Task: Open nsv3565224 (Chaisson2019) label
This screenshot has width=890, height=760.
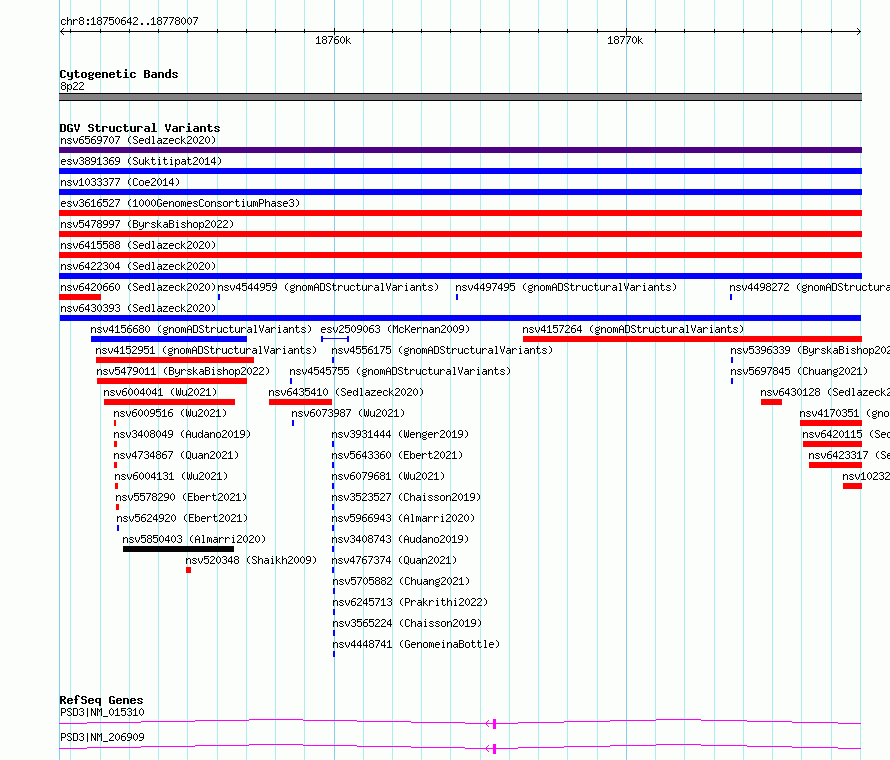Action: click(408, 623)
